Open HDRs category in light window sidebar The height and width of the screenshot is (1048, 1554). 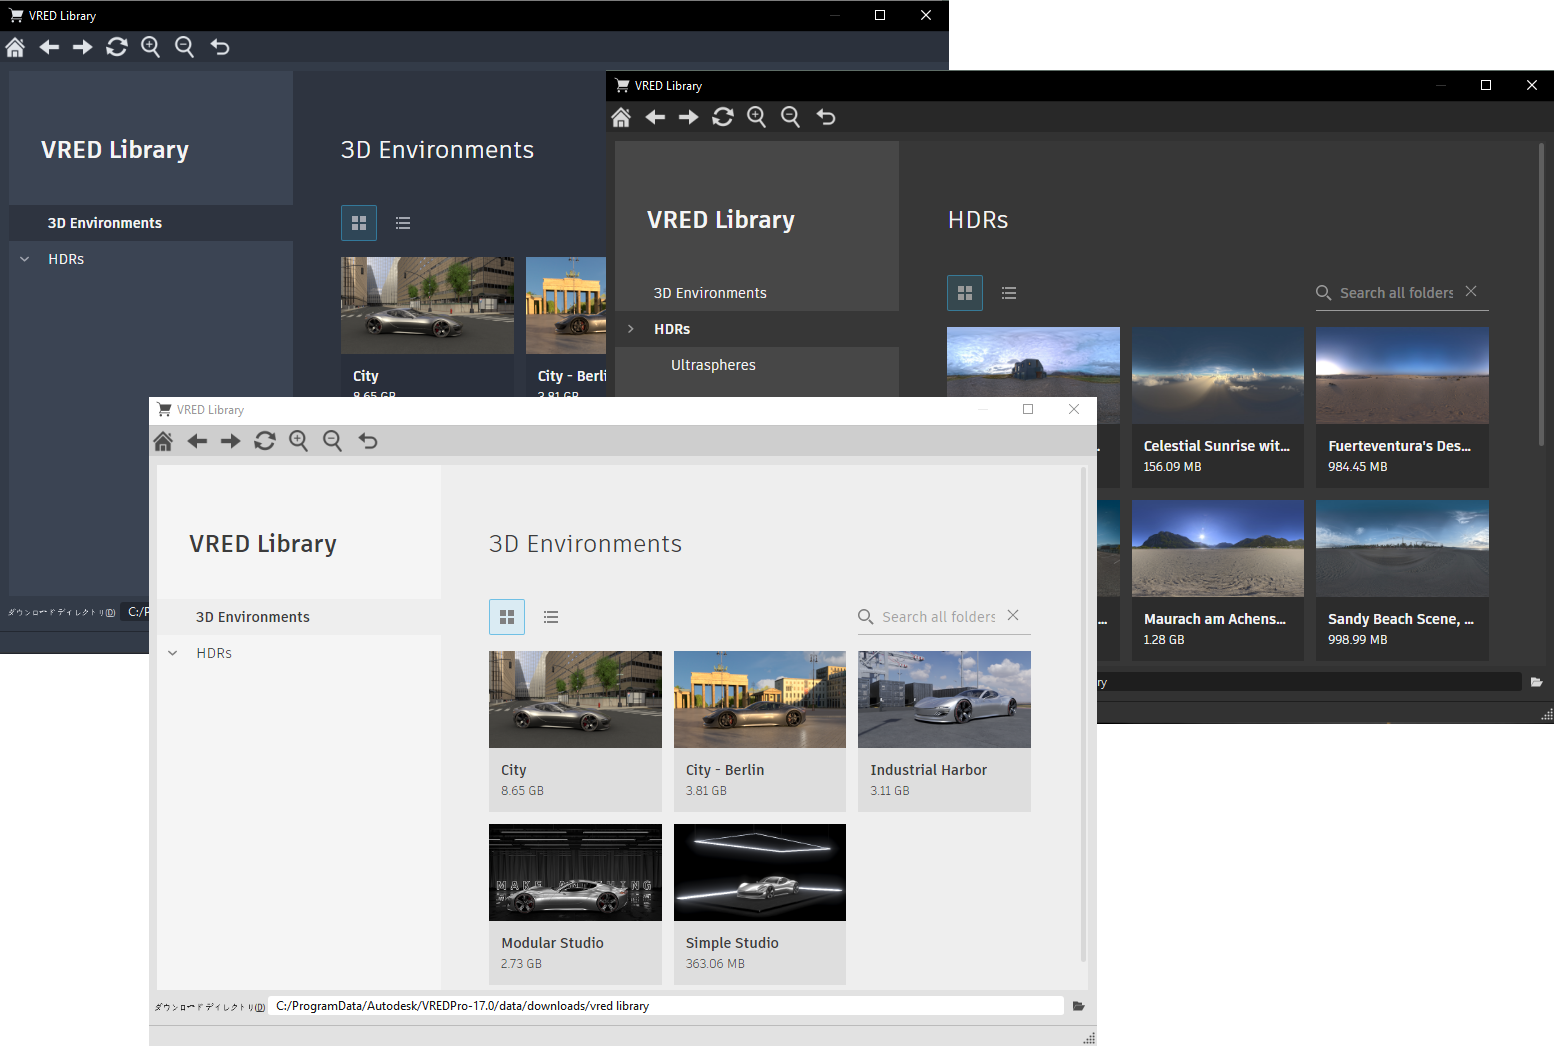(214, 653)
